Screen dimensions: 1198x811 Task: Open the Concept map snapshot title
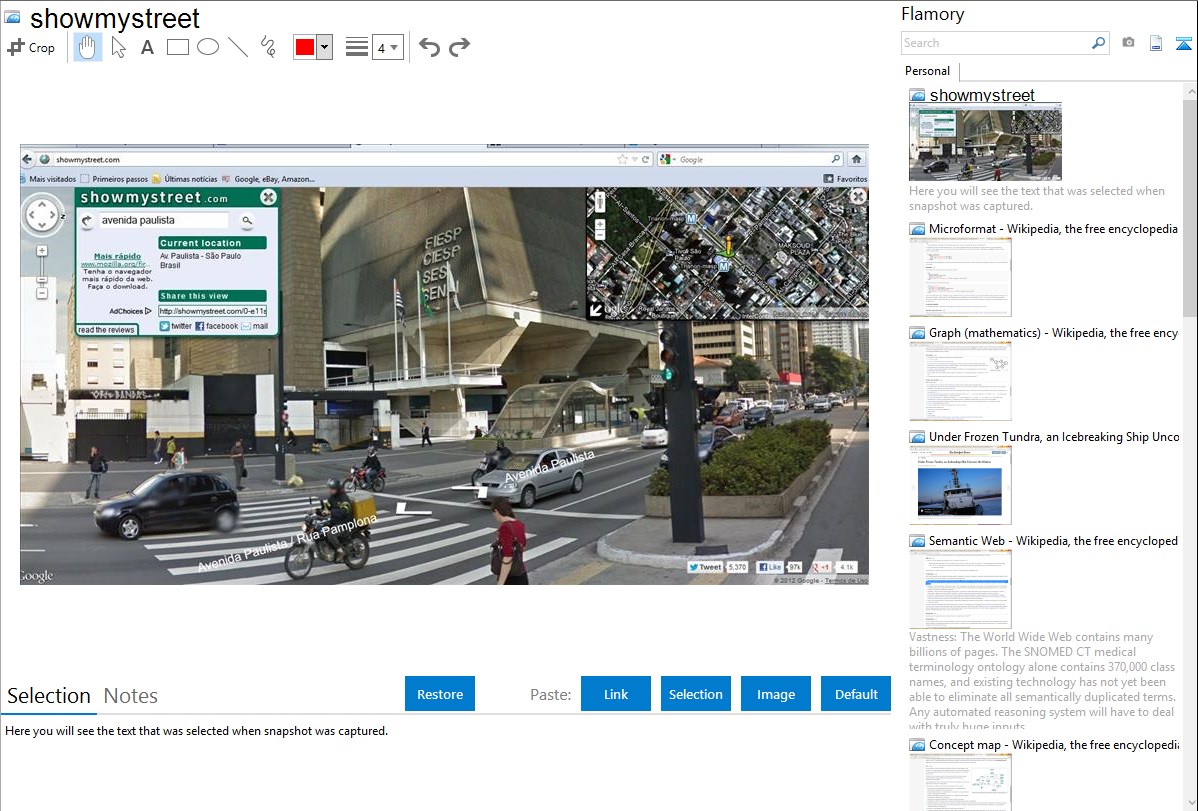click(x=1054, y=744)
